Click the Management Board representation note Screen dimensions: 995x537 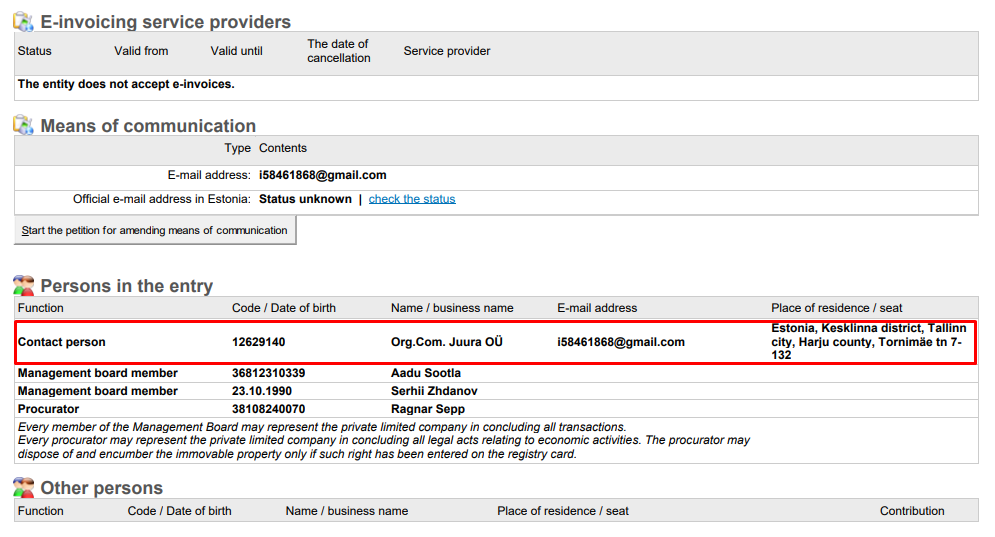pyautogui.click(x=322, y=427)
